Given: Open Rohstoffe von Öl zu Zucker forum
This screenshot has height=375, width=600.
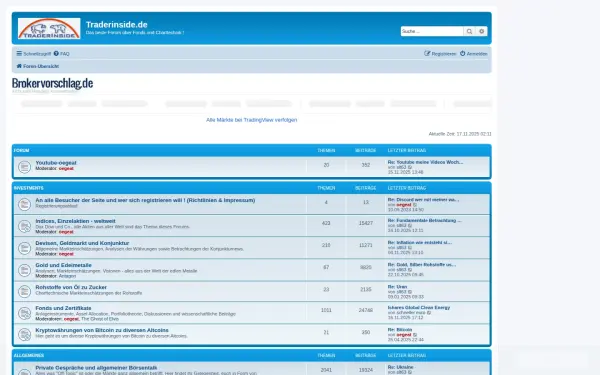Looking at the screenshot, I should point(71,287).
